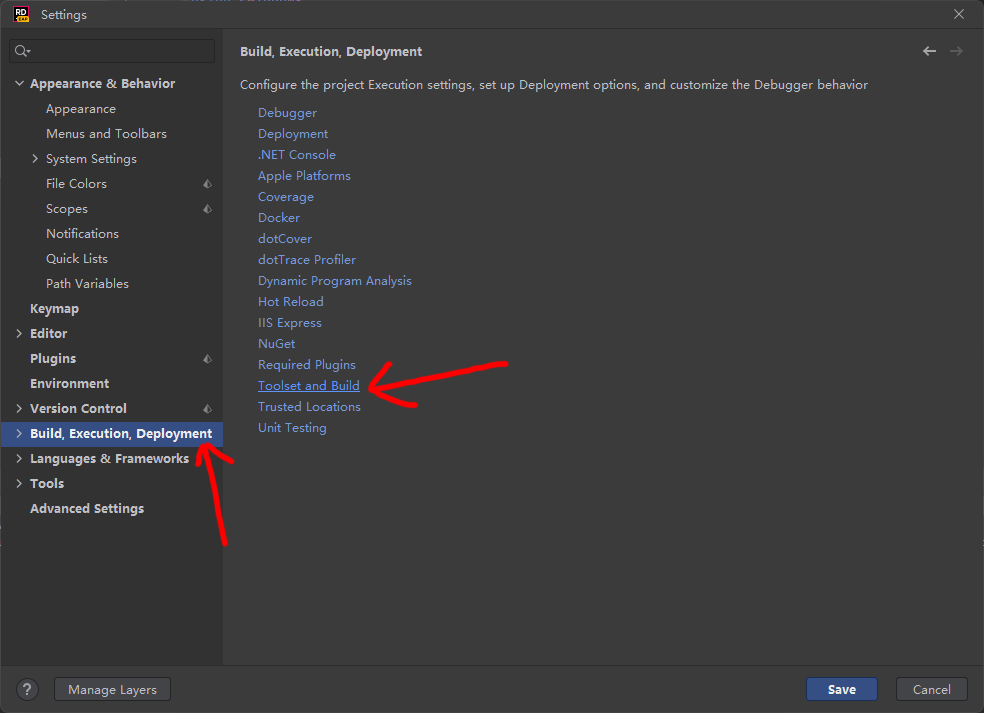Open the dotCover link
This screenshot has height=713, width=984.
click(x=285, y=239)
